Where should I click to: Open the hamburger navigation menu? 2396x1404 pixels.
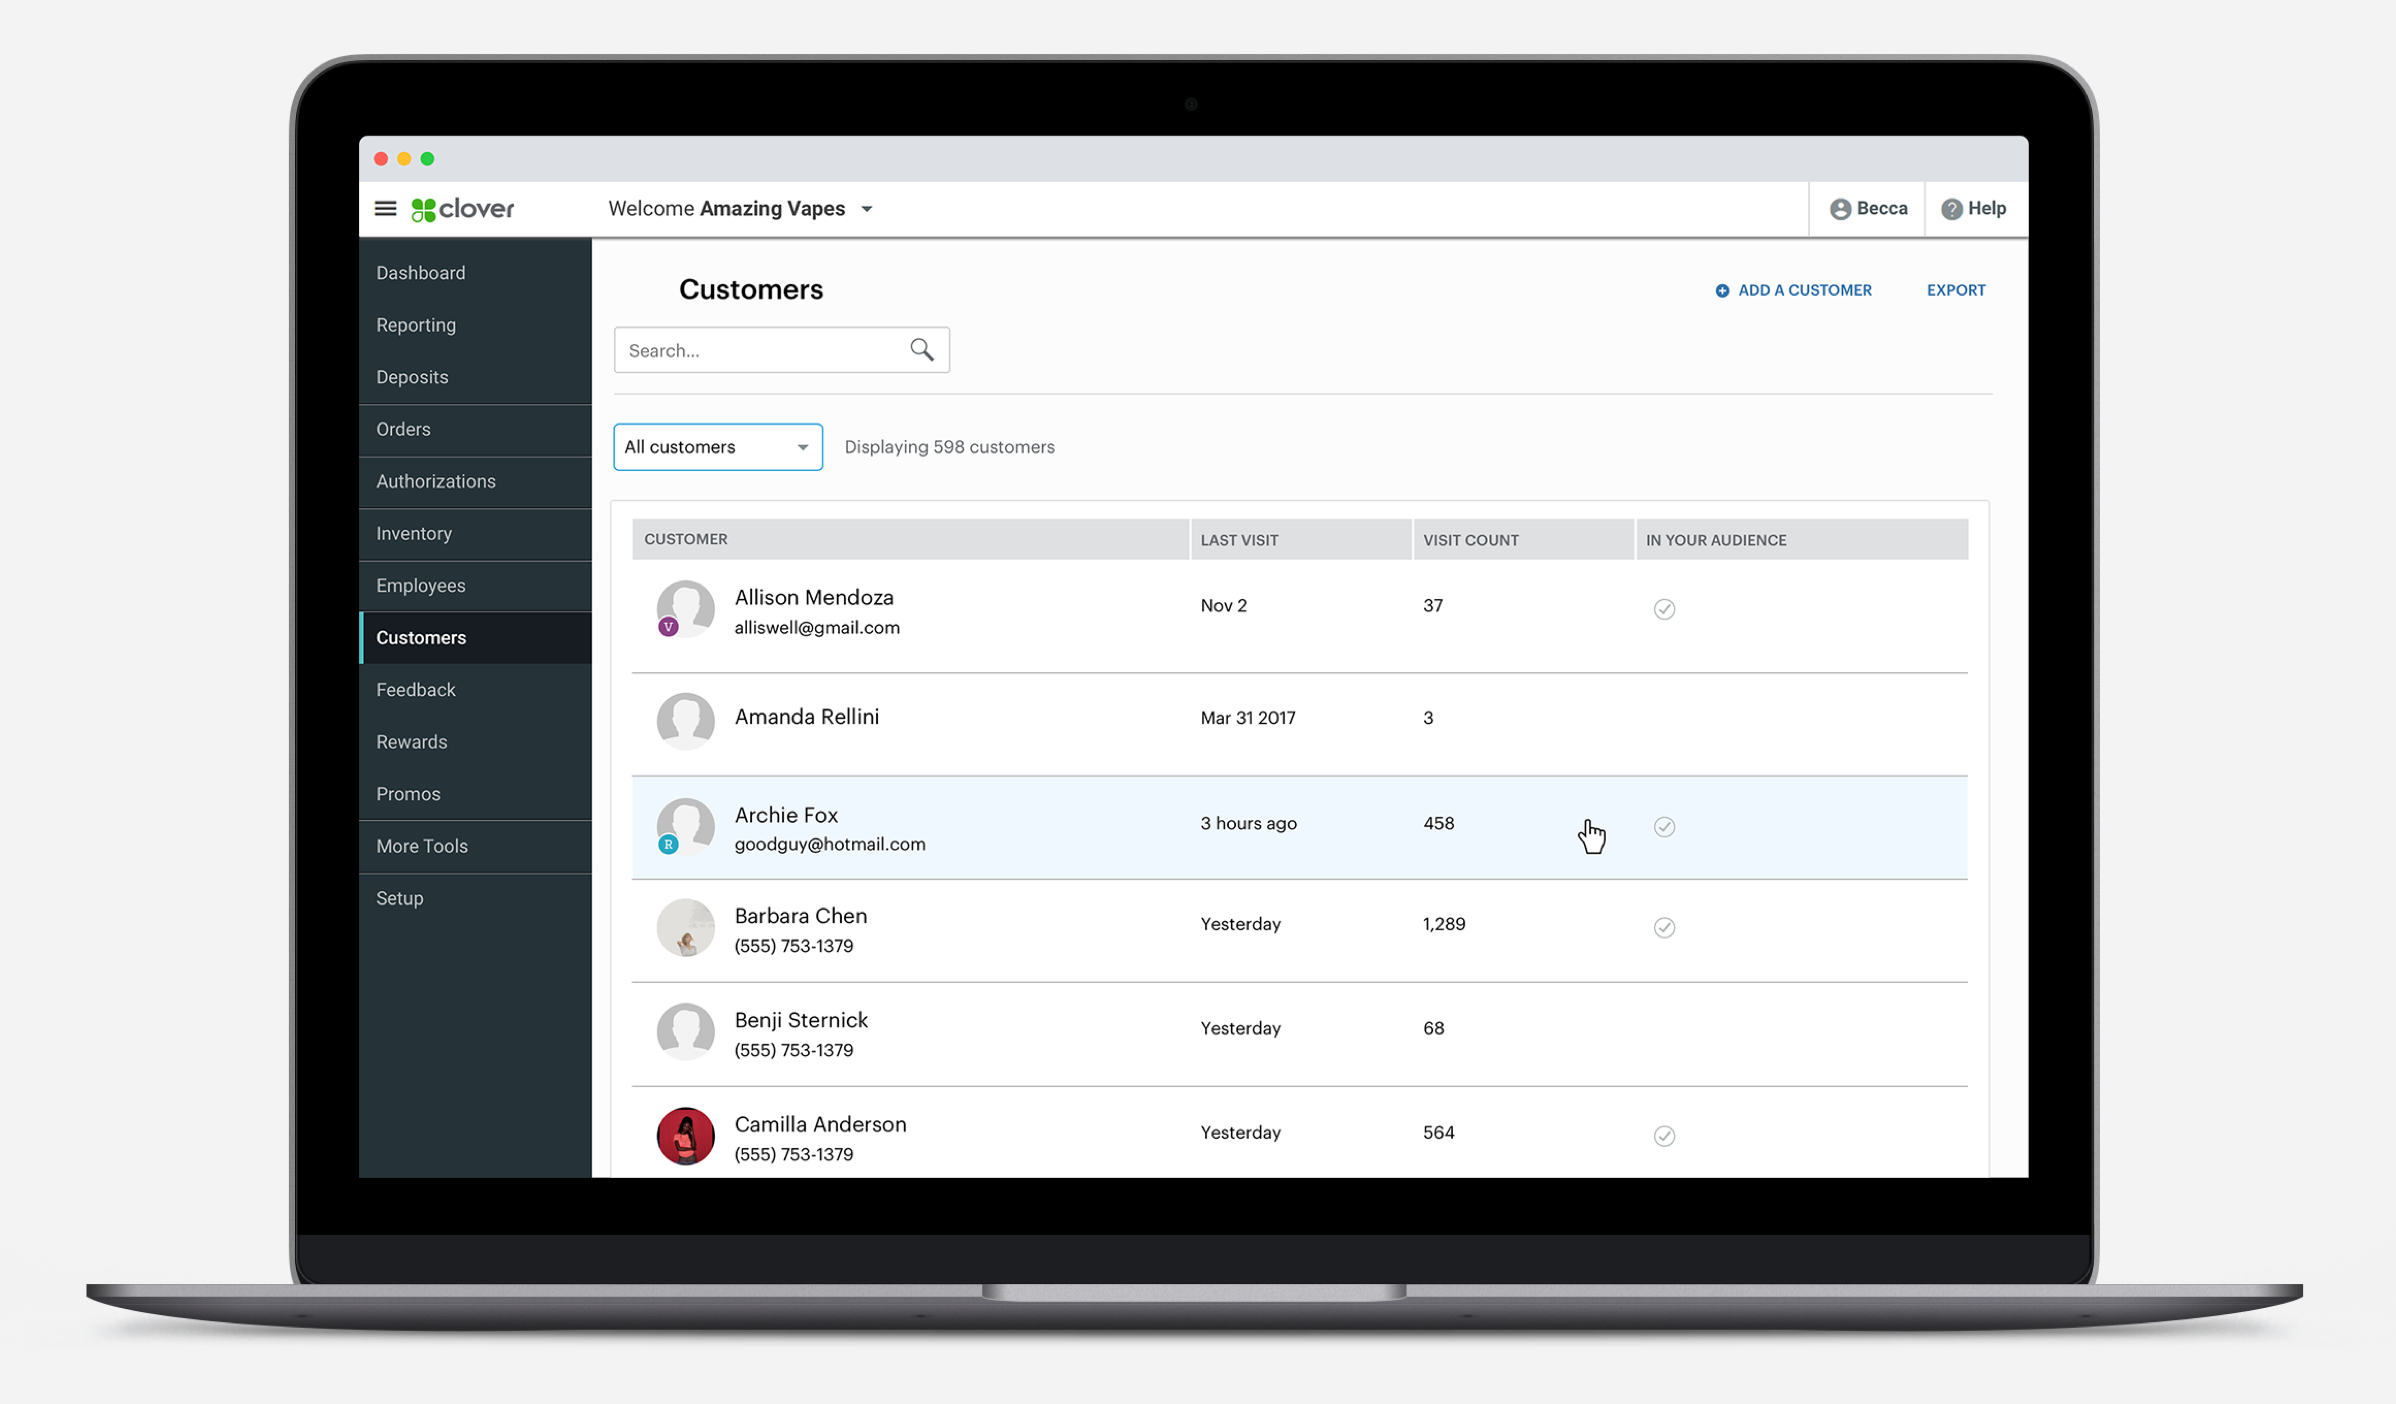(385, 208)
